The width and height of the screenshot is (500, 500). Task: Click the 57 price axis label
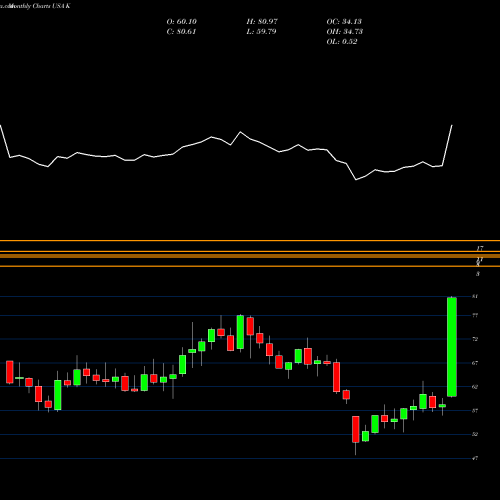475,411
